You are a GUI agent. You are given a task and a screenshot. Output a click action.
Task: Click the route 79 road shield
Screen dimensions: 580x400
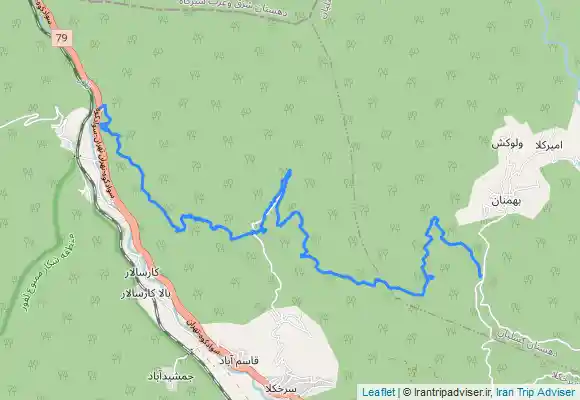coord(61,38)
